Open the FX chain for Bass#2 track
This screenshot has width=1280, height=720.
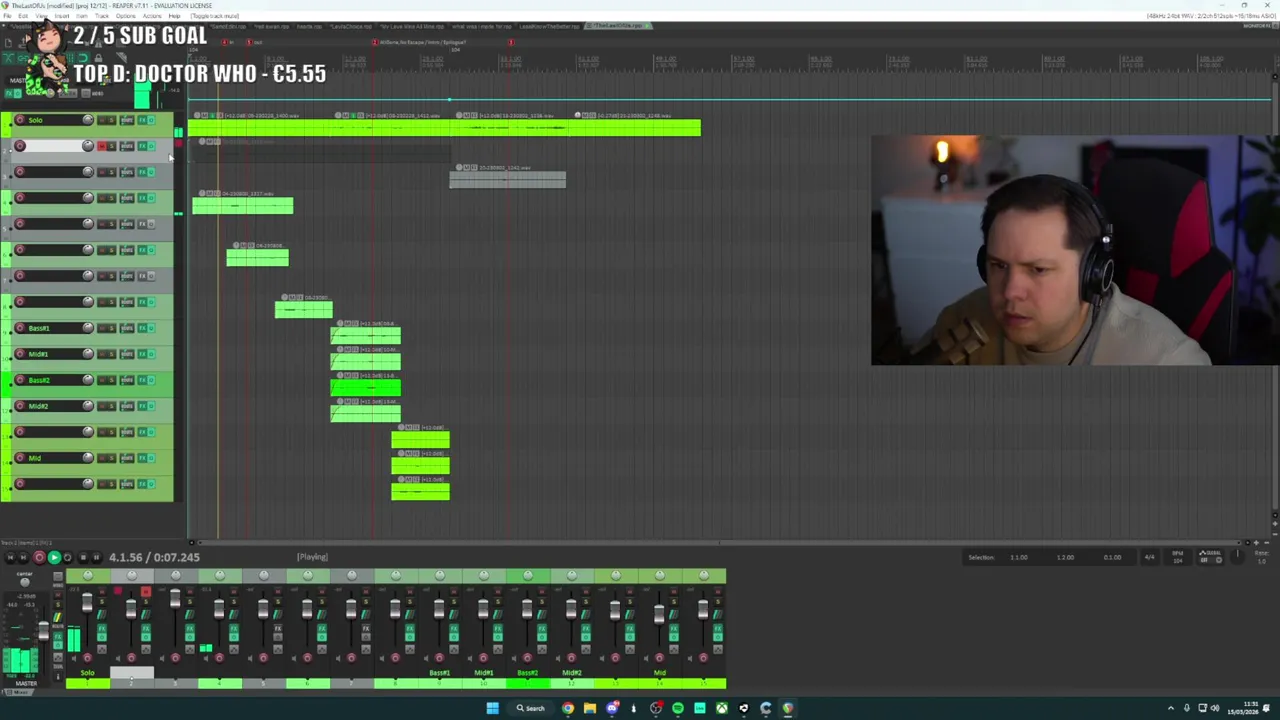tap(142, 380)
